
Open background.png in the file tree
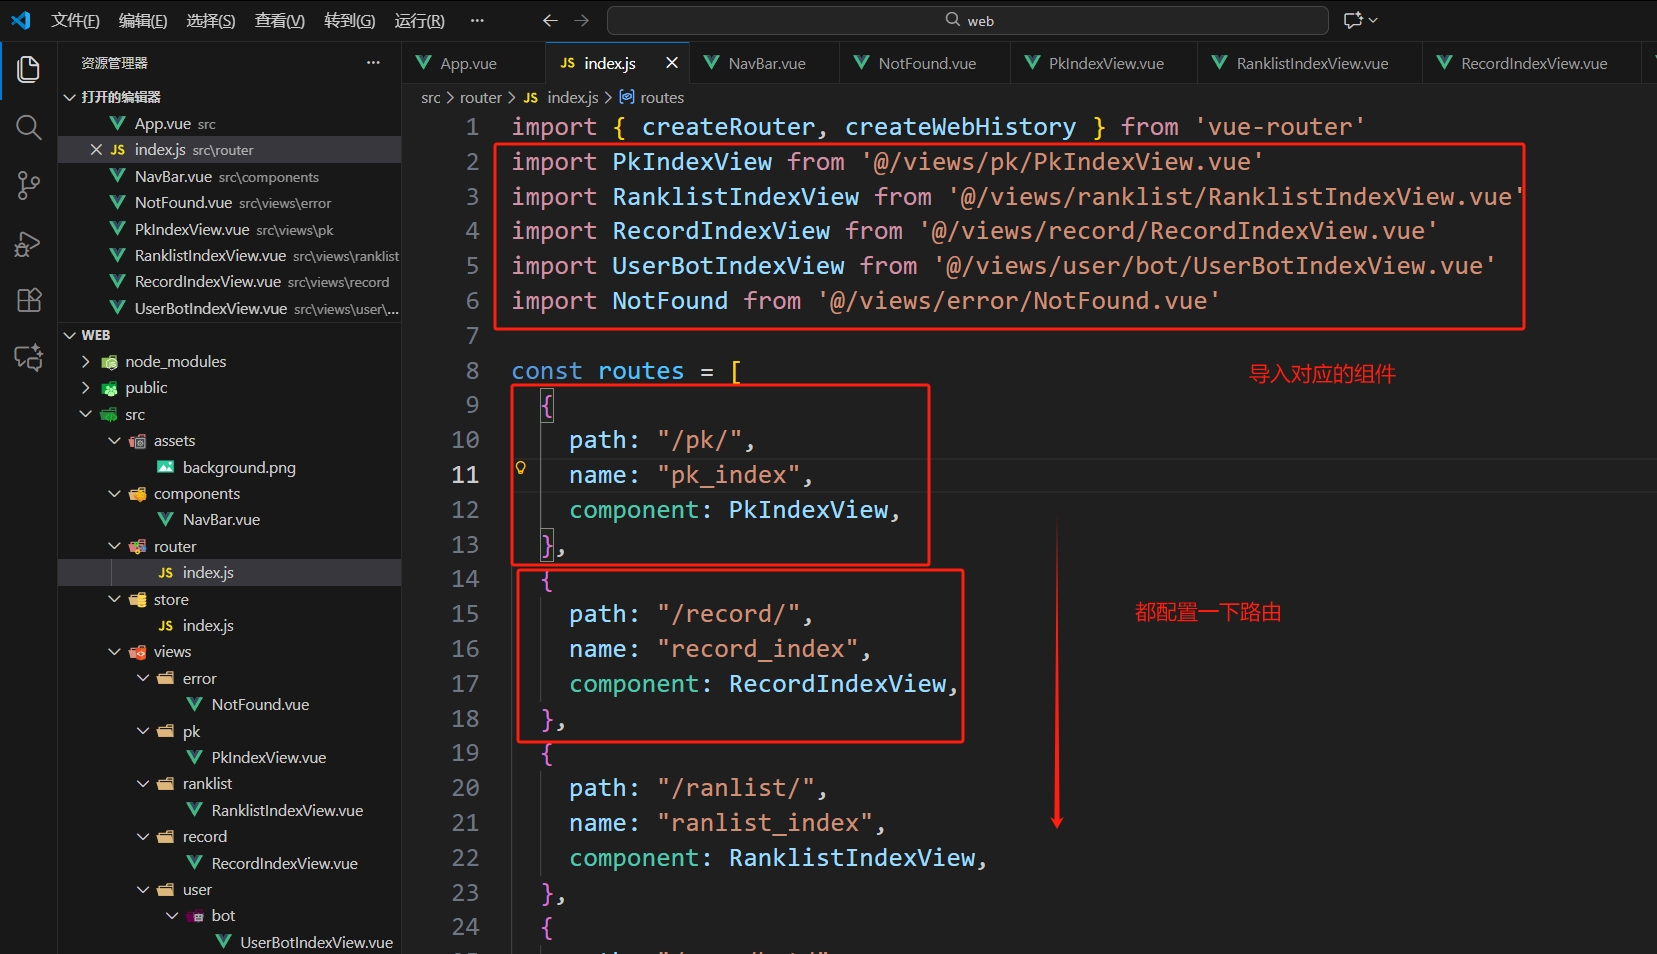coord(239,467)
